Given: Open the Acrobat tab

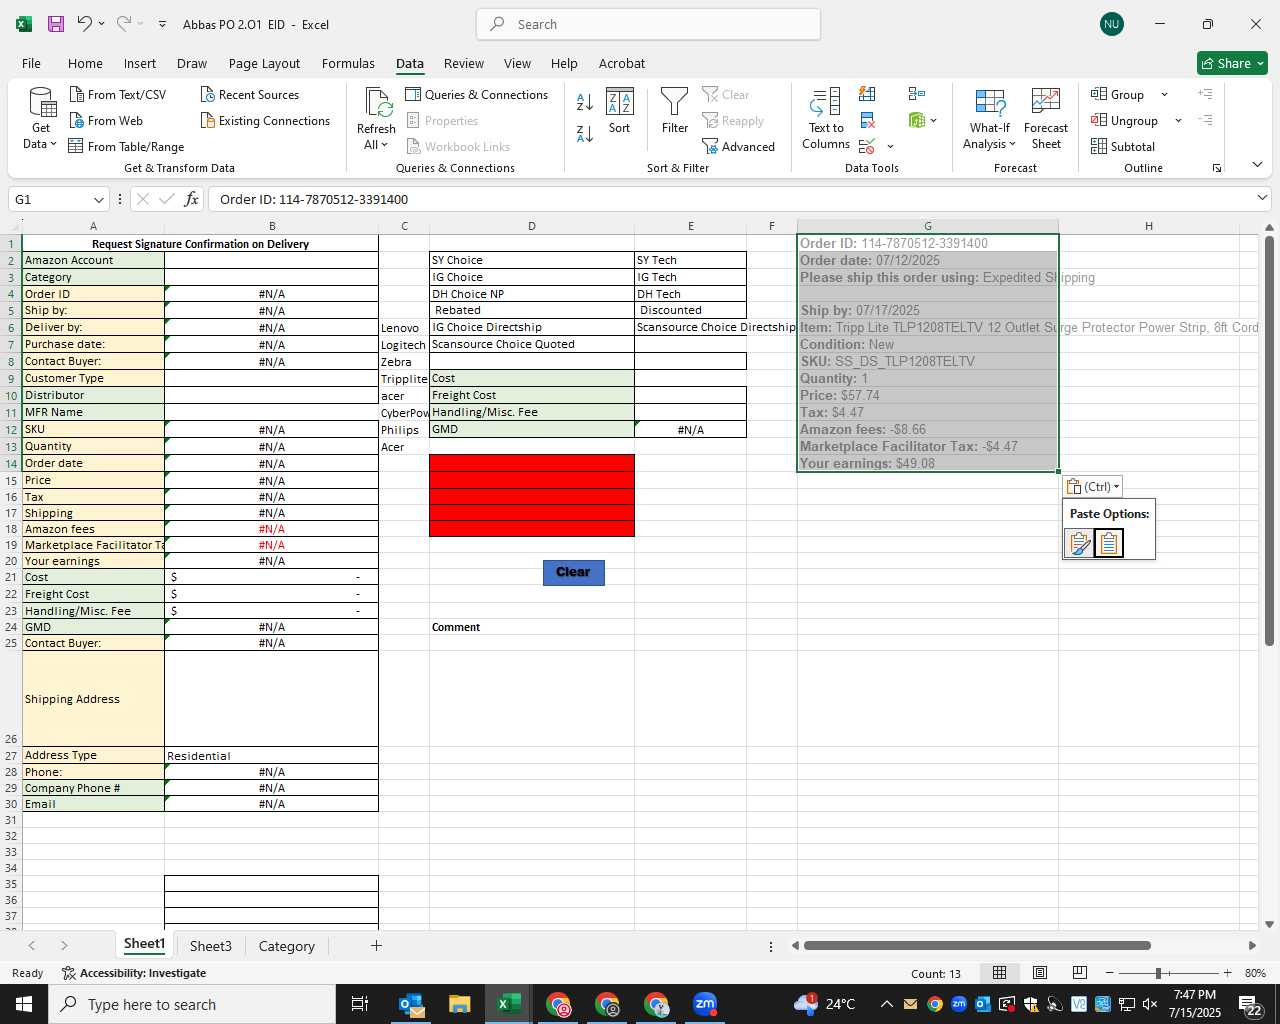Looking at the screenshot, I should [622, 63].
